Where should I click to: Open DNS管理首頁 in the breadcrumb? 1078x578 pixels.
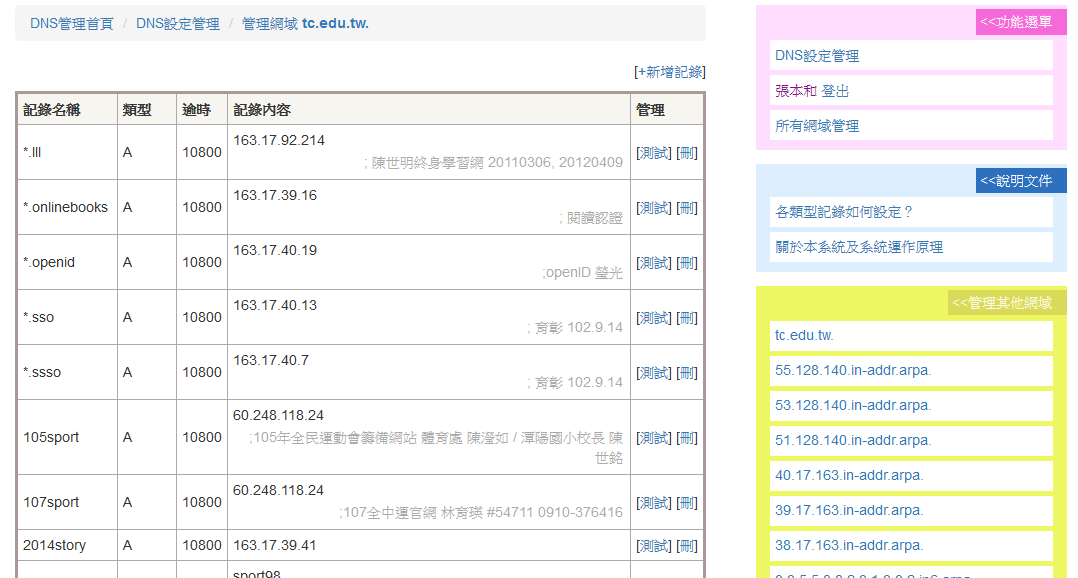[x=72, y=23]
